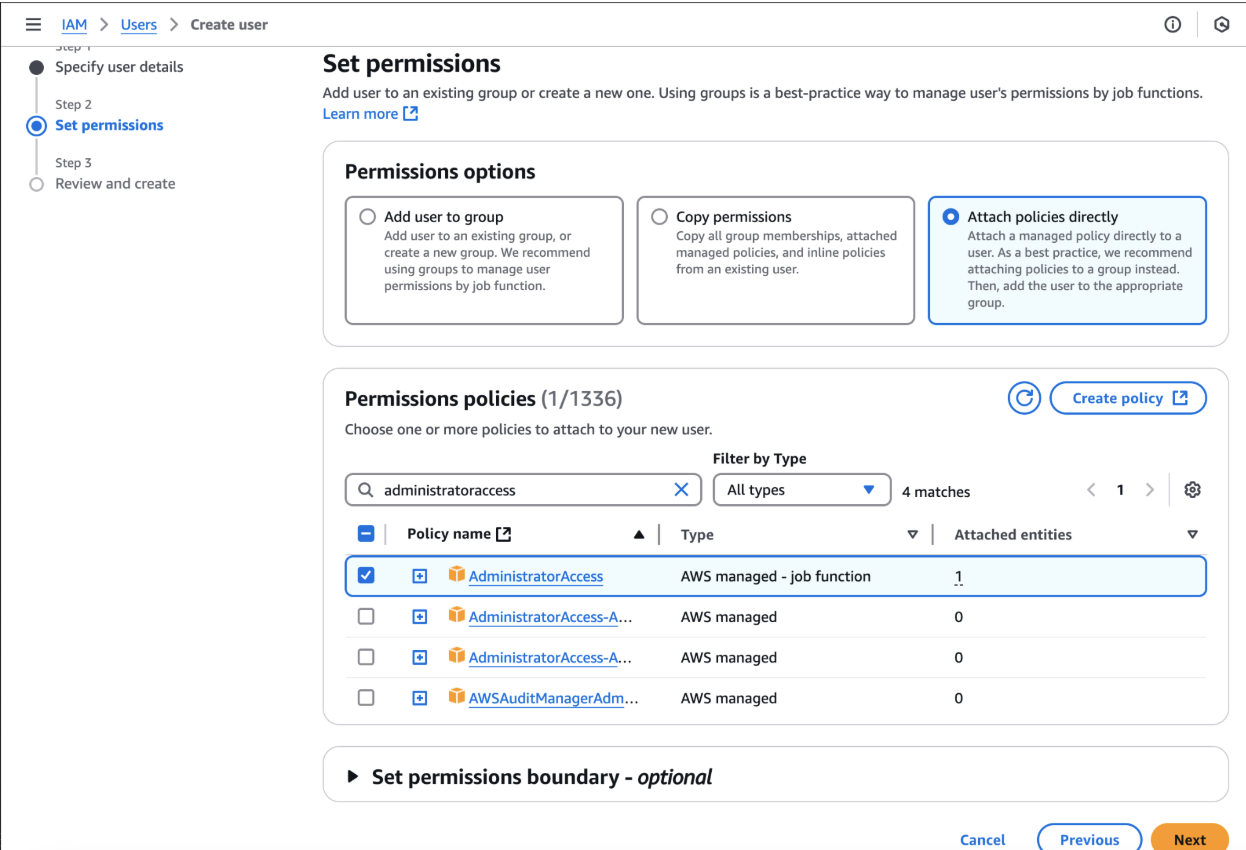
Task: Select Review and create step
Action: [115, 183]
